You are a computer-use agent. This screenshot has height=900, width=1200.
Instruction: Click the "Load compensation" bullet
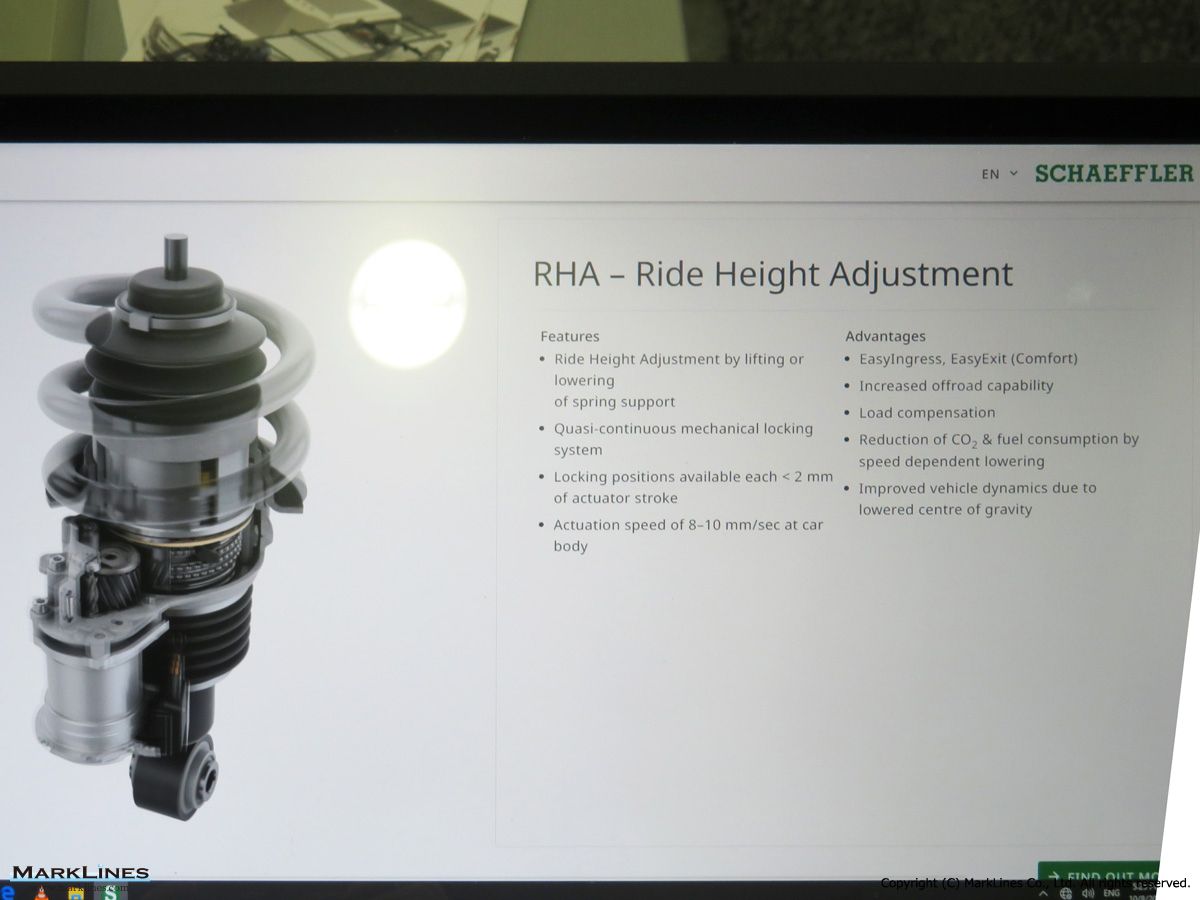click(927, 413)
